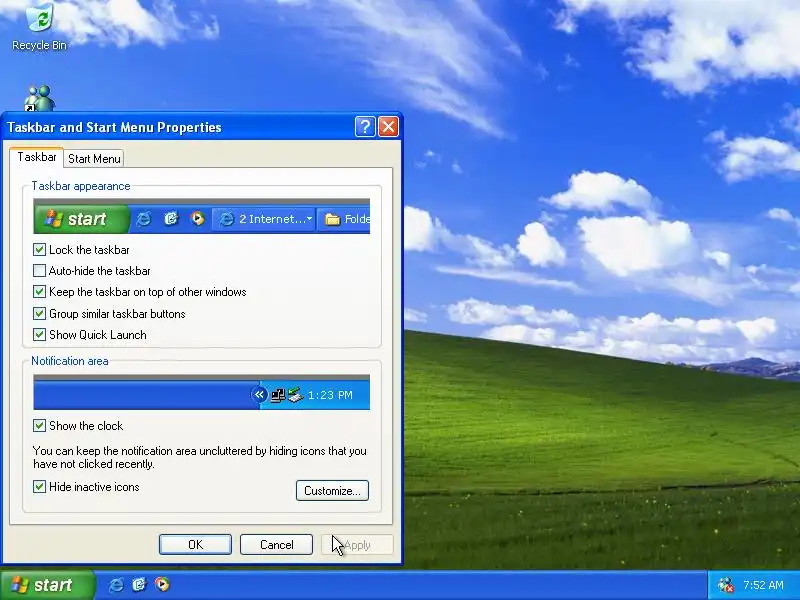Open the Windows start button on the taskbar

(47, 585)
